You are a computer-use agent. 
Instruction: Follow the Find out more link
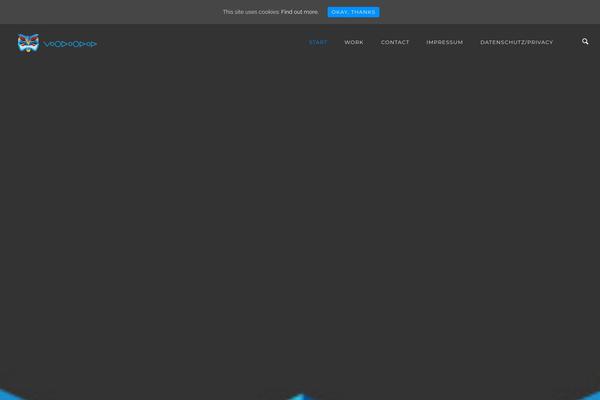pyautogui.click(x=300, y=12)
